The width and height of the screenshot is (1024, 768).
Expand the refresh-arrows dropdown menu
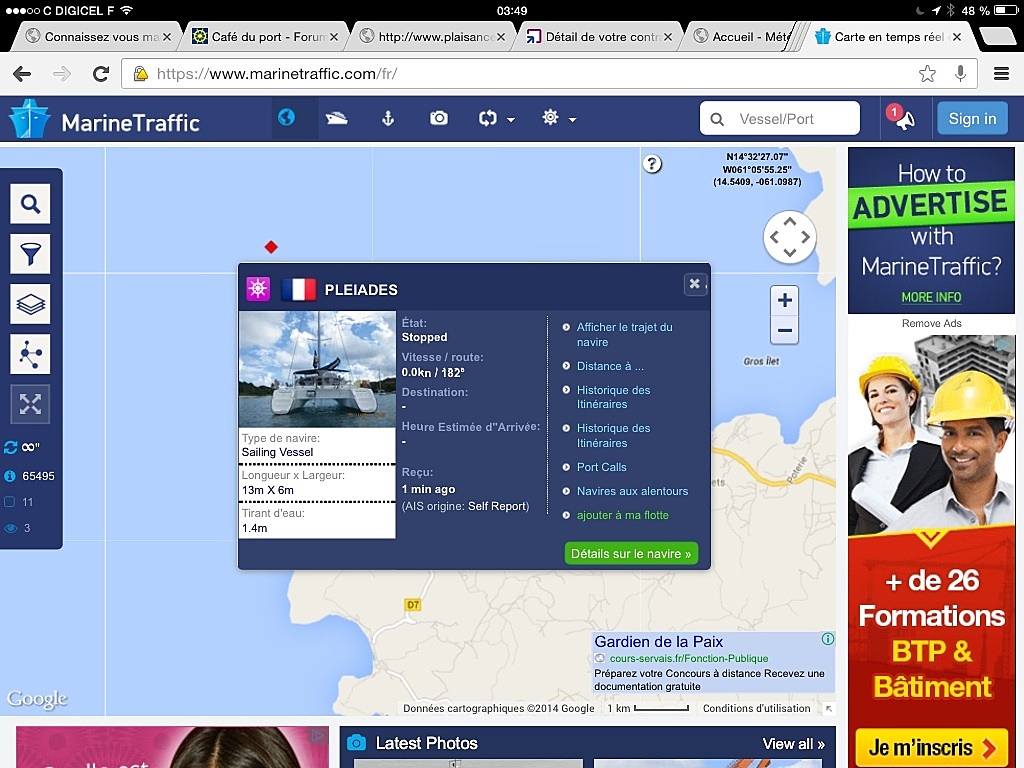coord(496,119)
